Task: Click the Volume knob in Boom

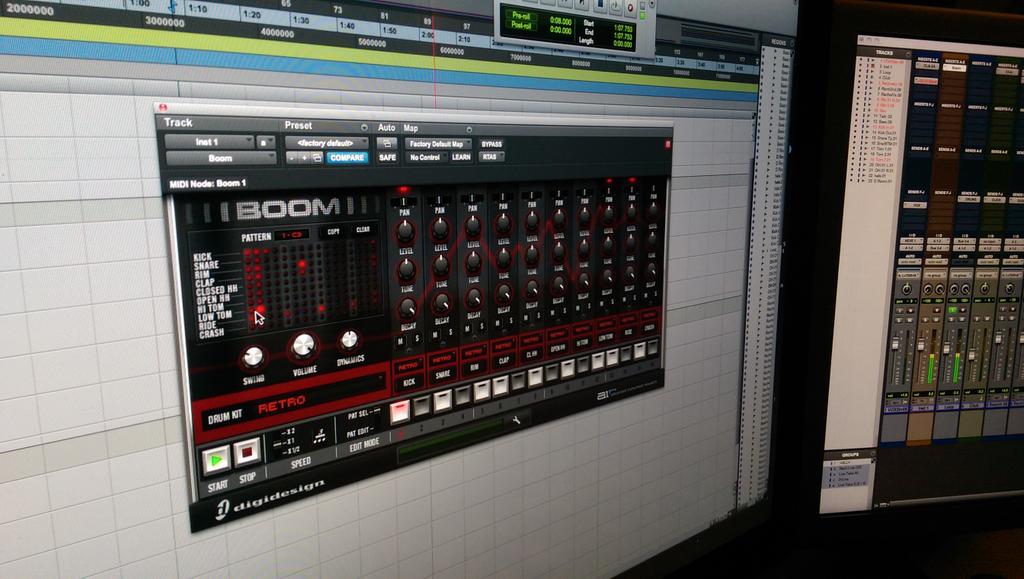Action: pyautogui.click(x=303, y=345)
